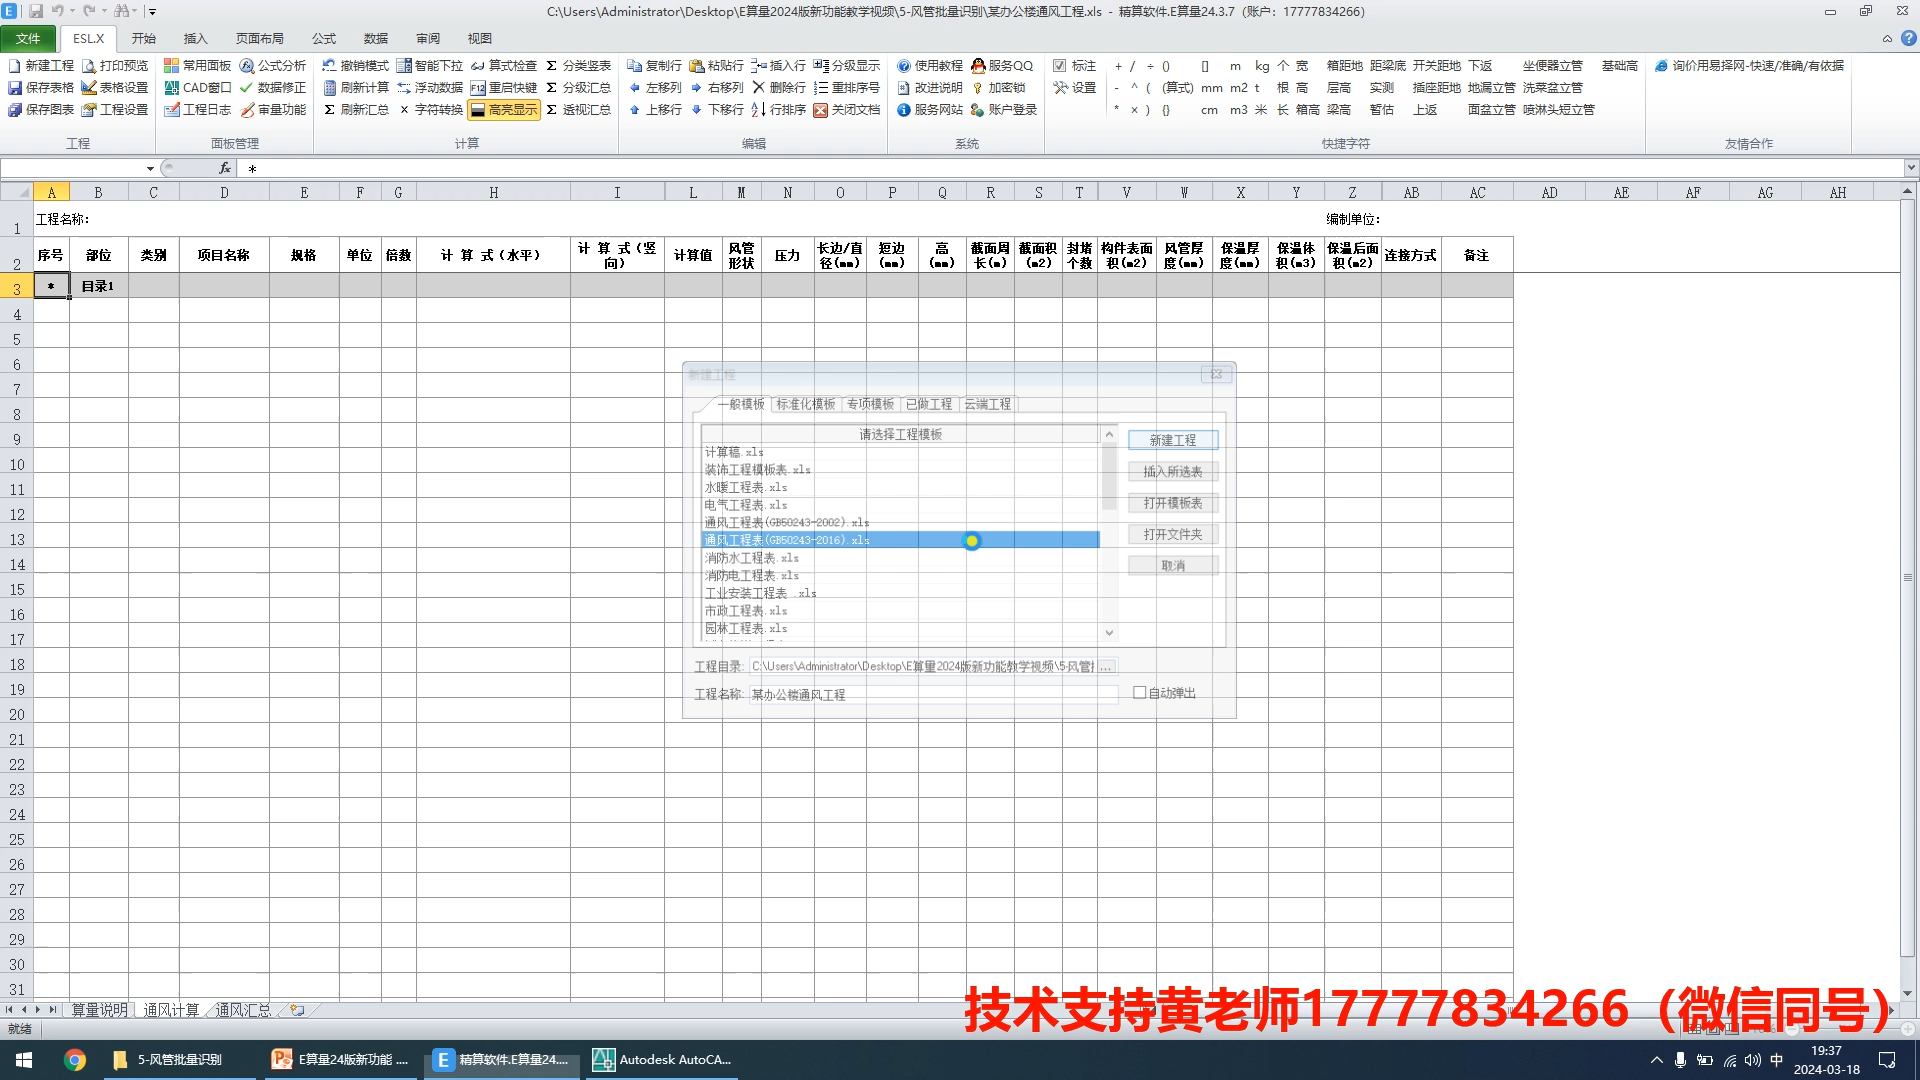Open Quick Access Toolbar customize dropdown
The width and height of the screenshot is (1920, 1080).
(x=153, y=12)
